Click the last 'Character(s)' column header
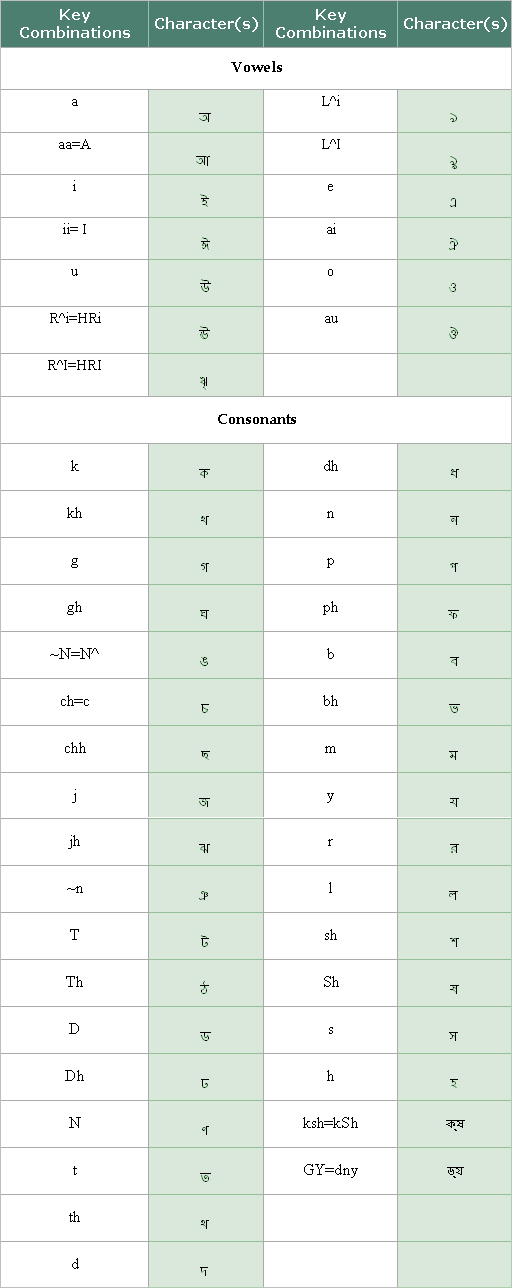 pyautogui.click(x=455, y=24)
